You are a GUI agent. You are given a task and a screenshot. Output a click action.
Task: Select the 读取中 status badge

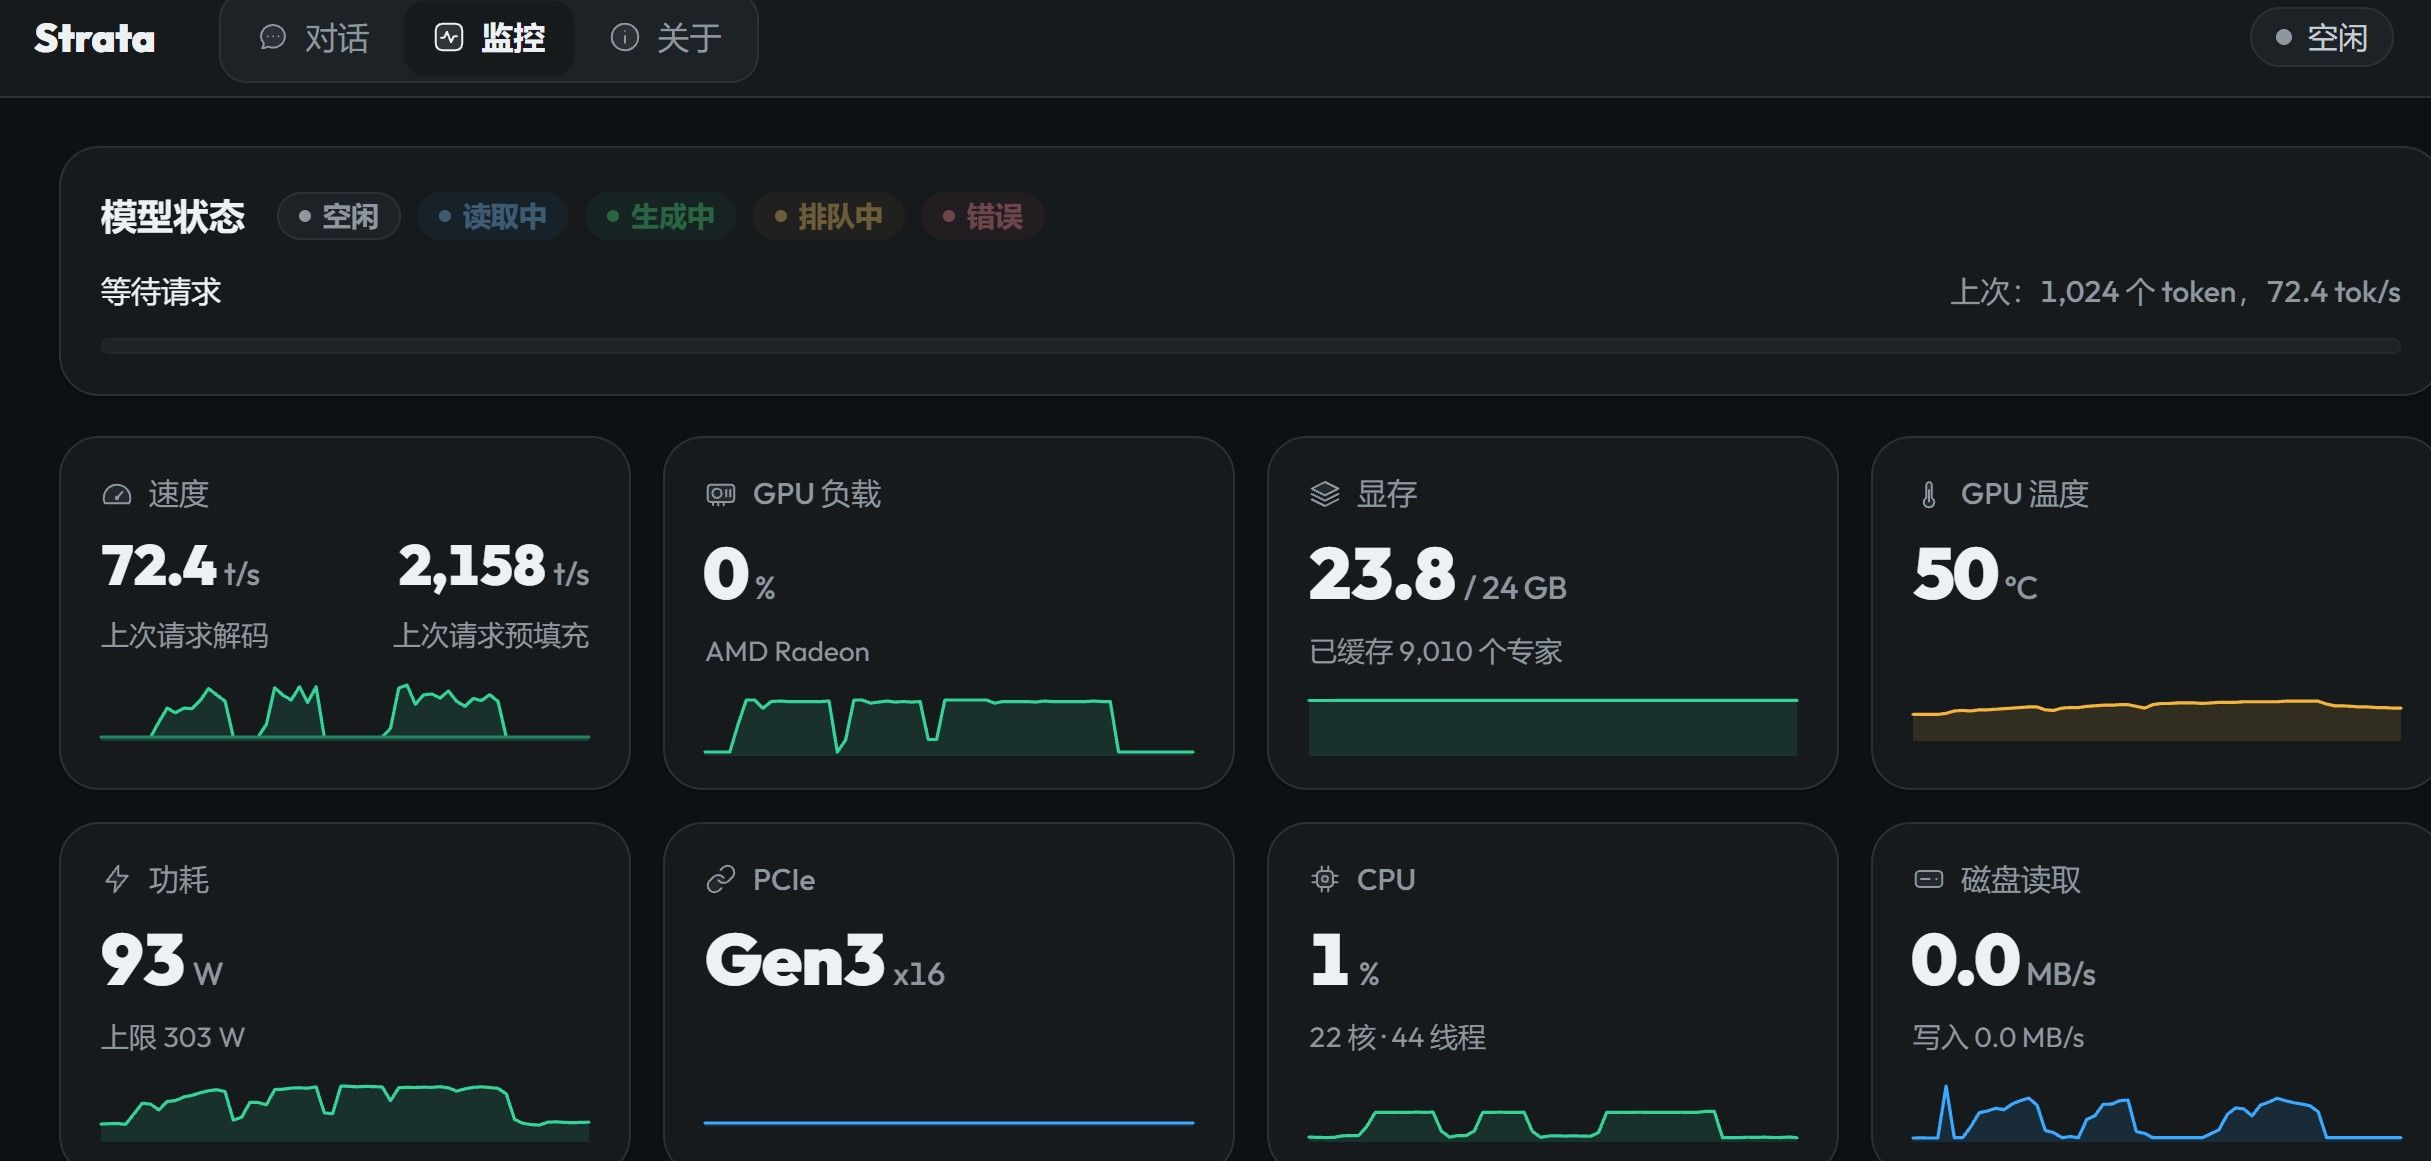click(x=493, y=216)
